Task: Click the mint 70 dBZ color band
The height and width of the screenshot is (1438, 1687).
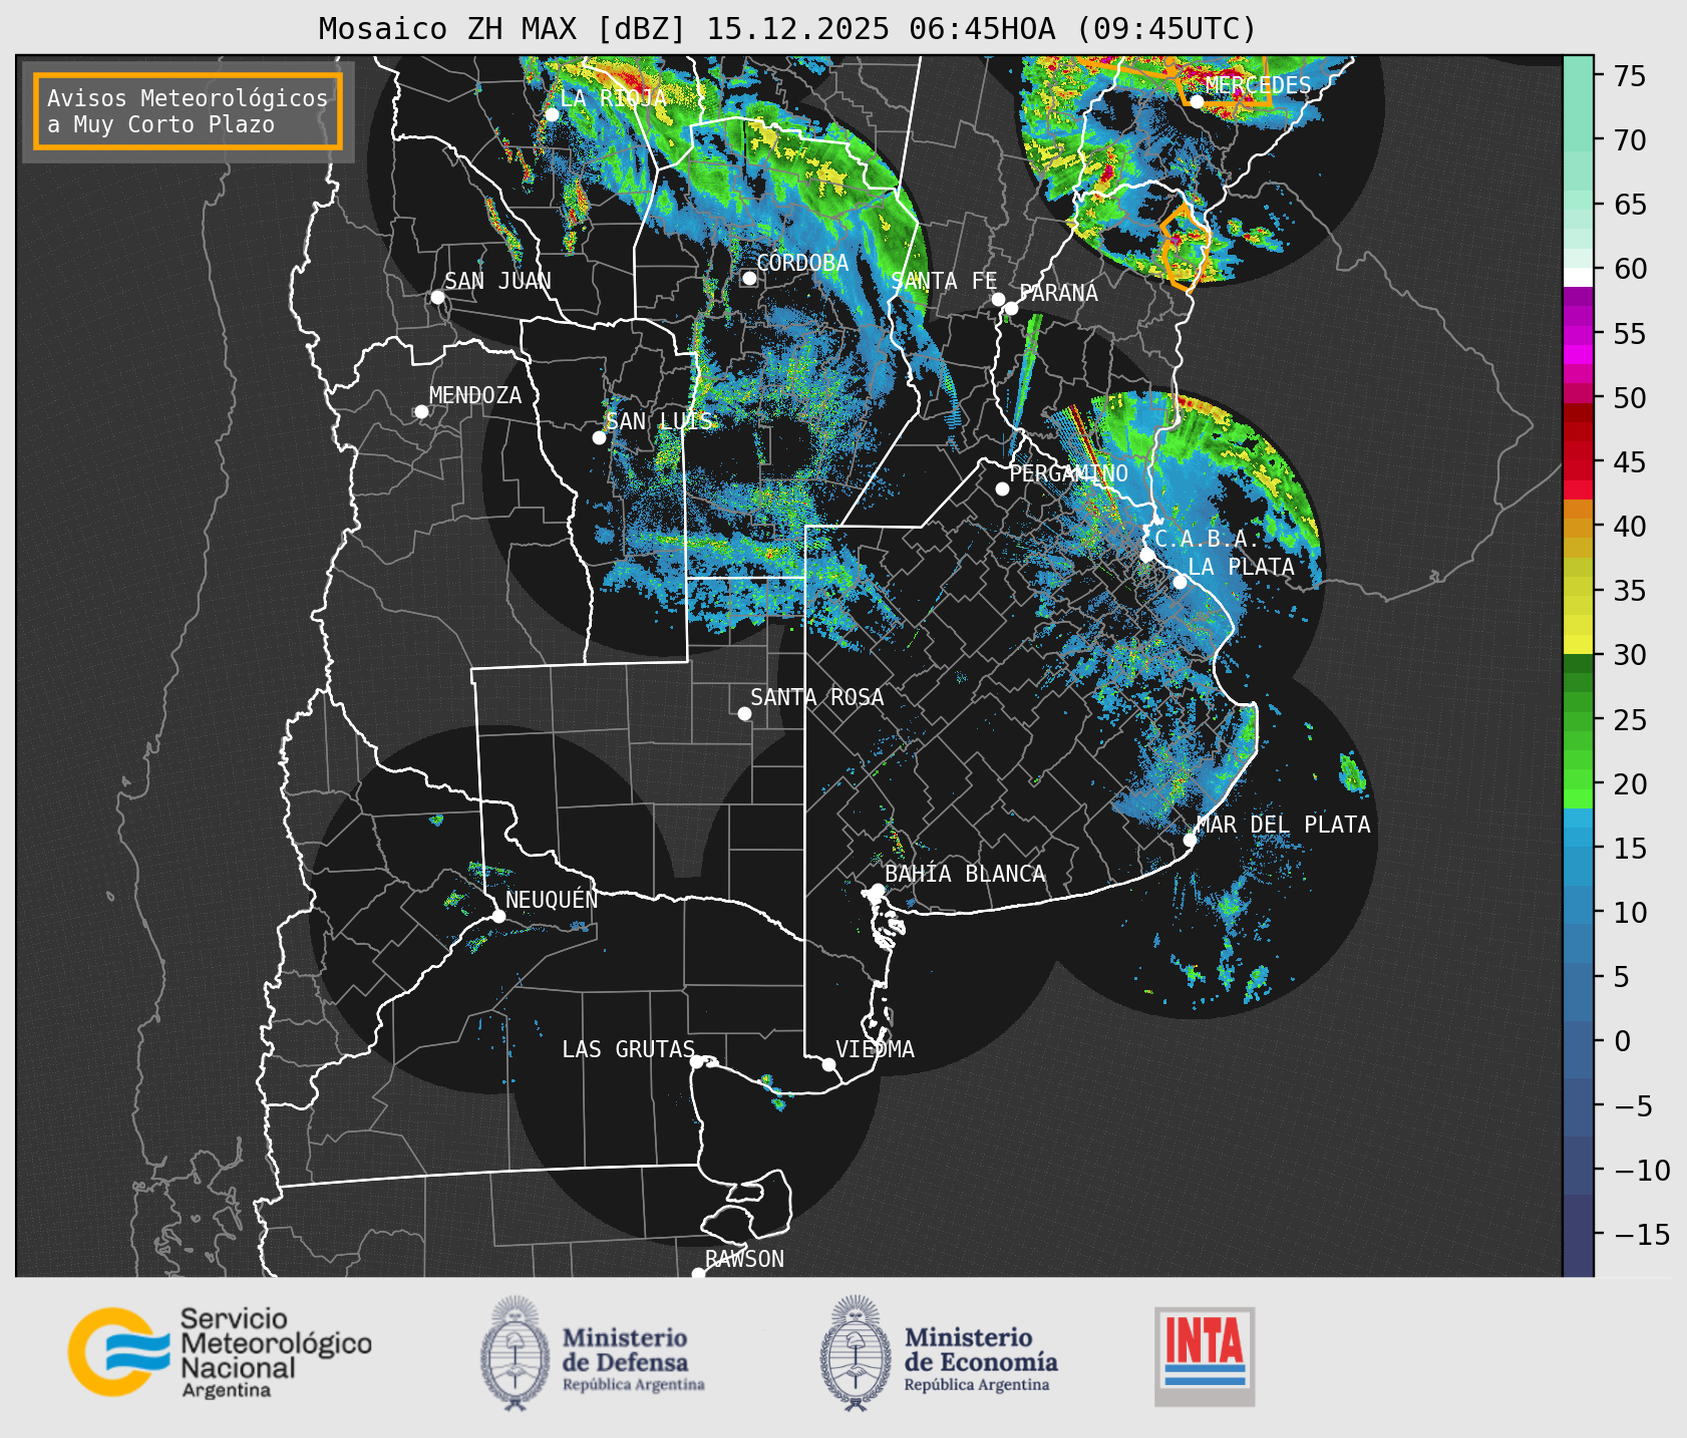Action: (1578, 140)
